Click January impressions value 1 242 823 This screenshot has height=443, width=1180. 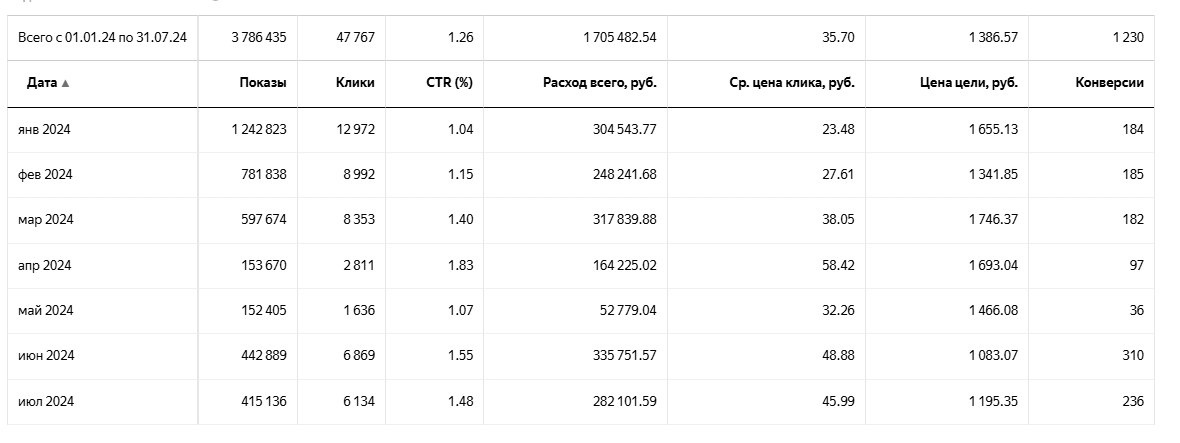[x=257, y=129]
